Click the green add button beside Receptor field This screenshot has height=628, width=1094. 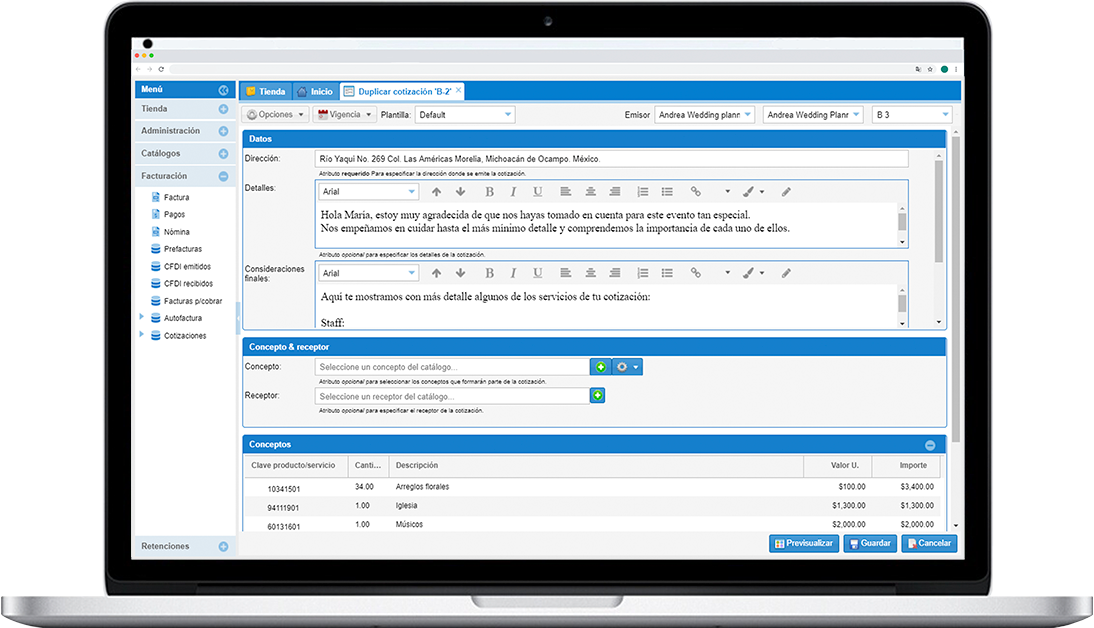(598, 396)
